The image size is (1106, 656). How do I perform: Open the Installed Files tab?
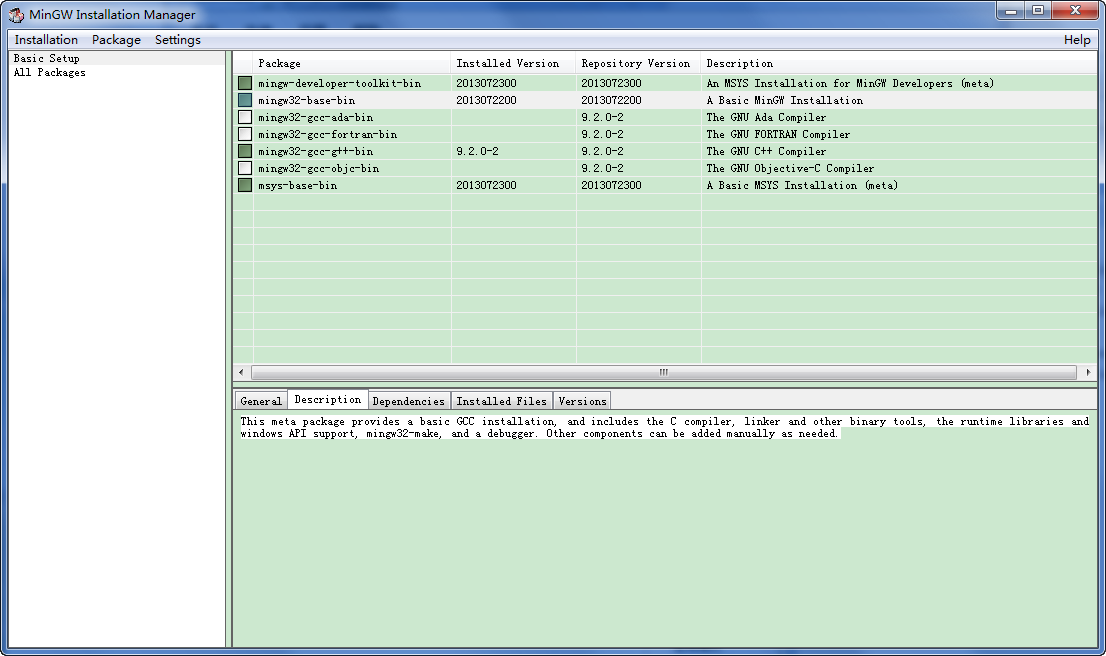pyautogui.click(x=501, y=401)
